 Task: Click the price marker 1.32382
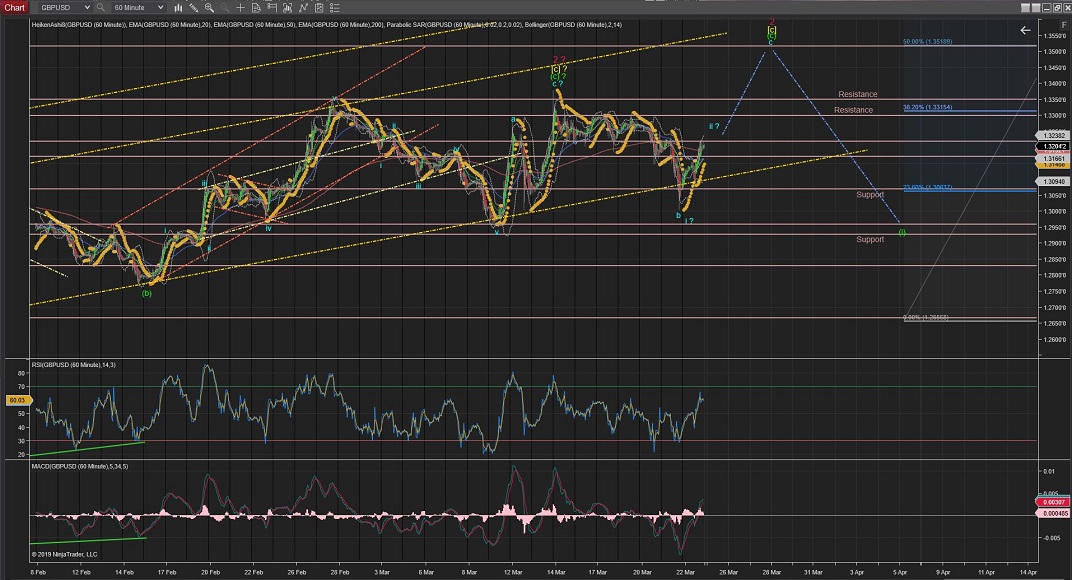click(x=1051, y=135)
